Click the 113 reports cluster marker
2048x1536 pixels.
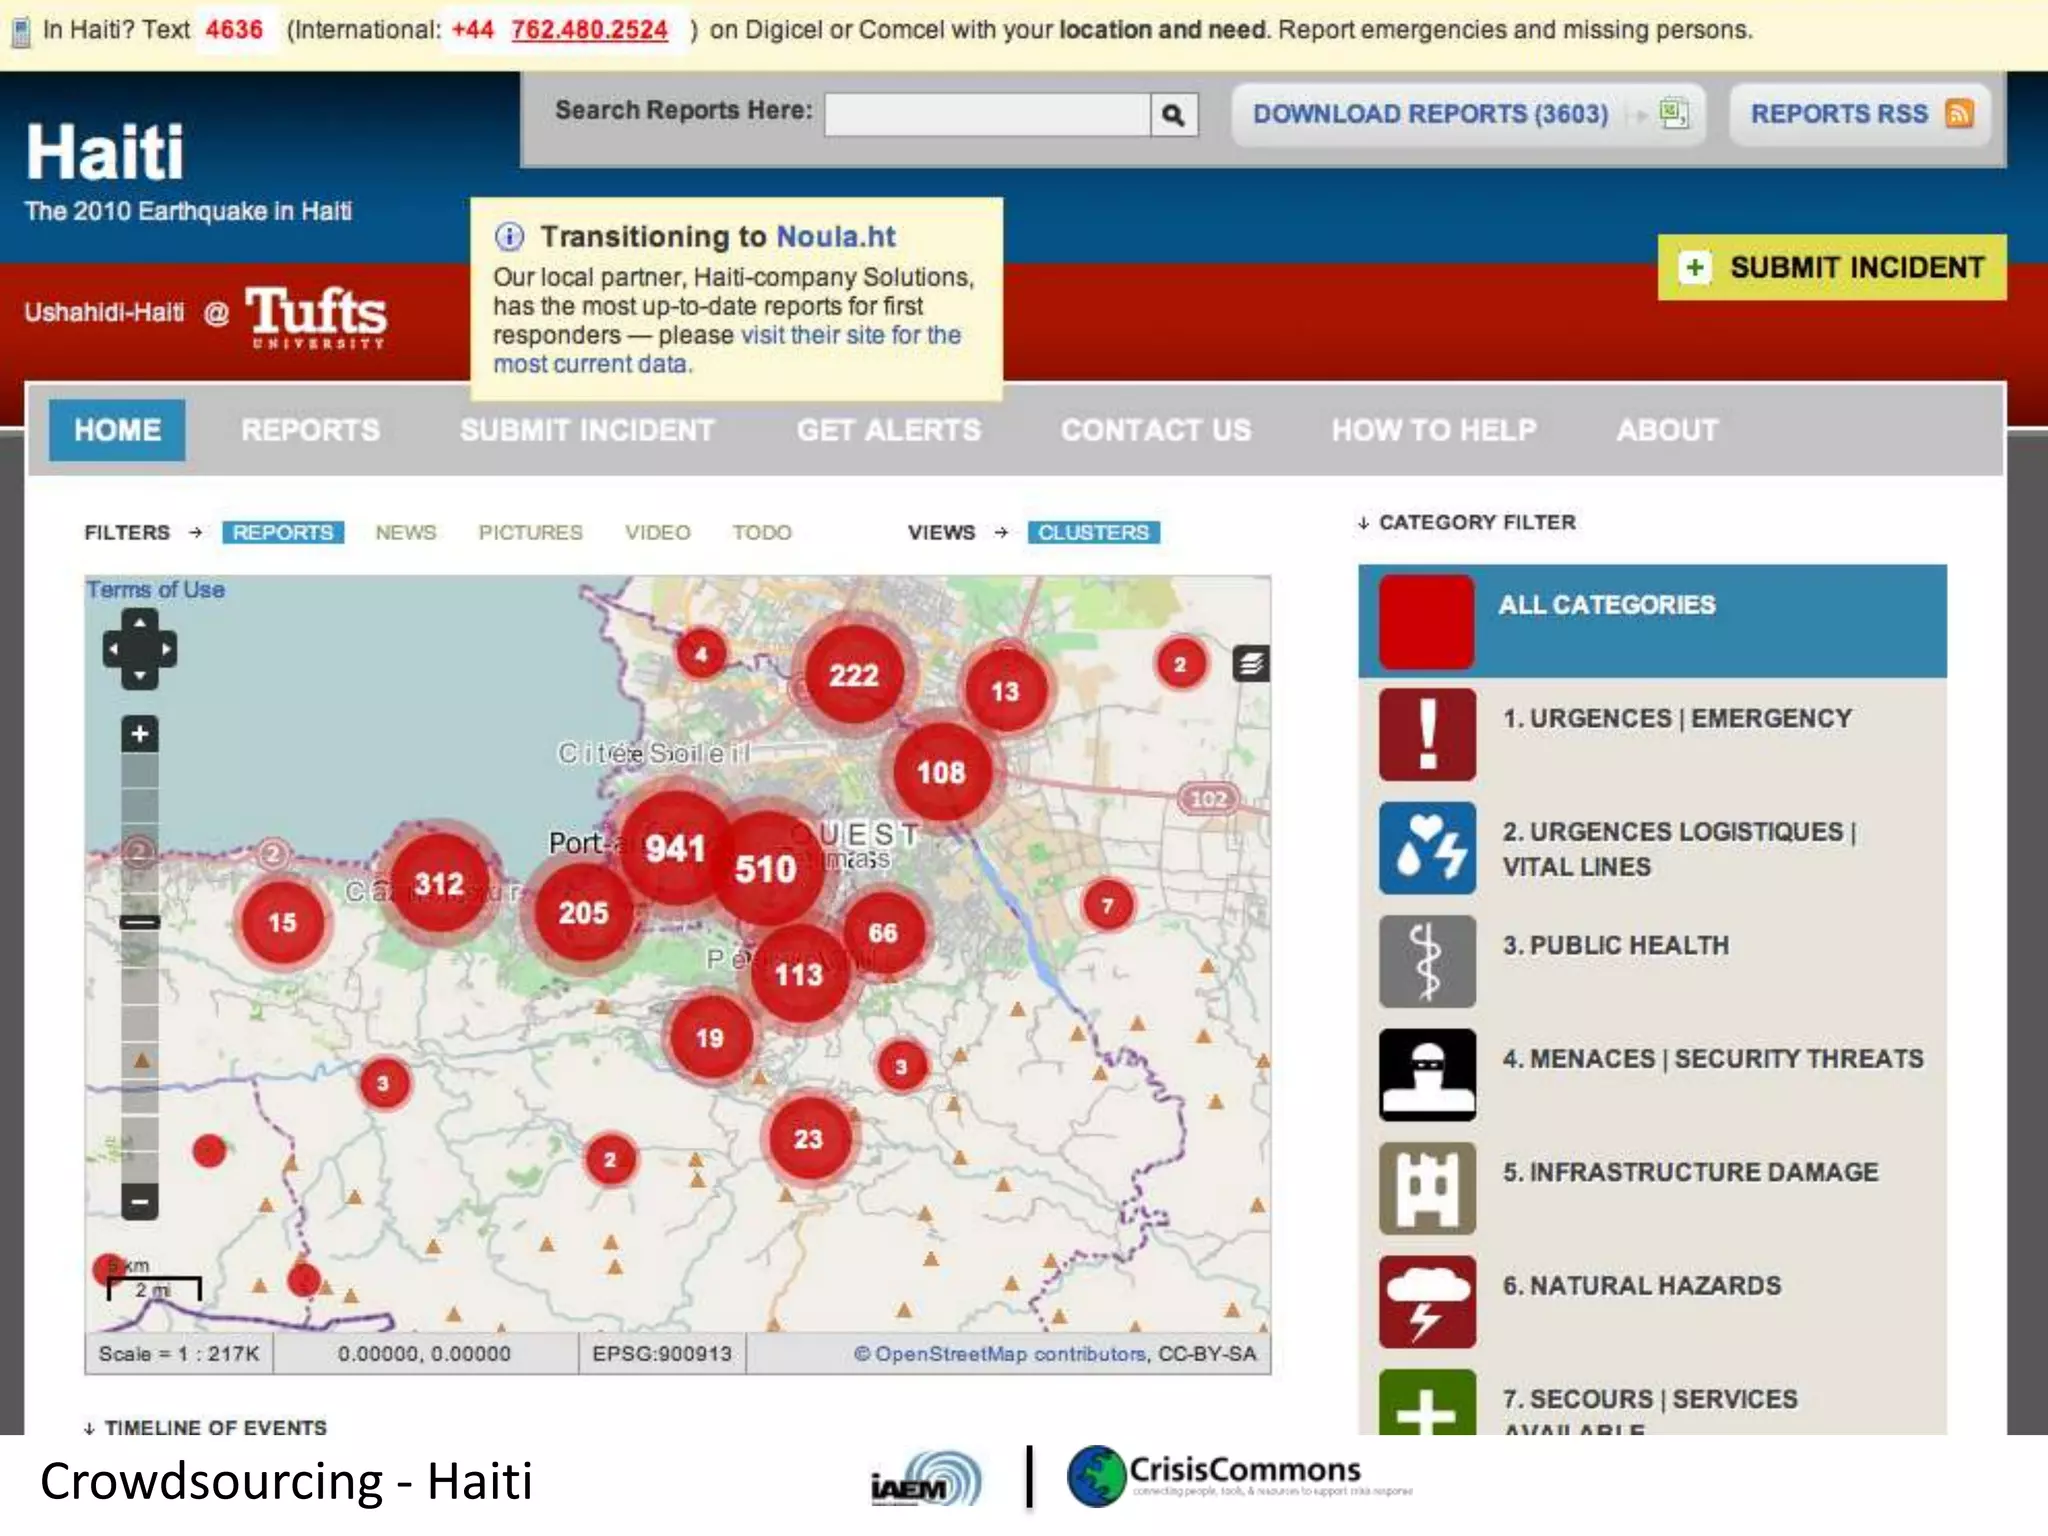(799, 974)
